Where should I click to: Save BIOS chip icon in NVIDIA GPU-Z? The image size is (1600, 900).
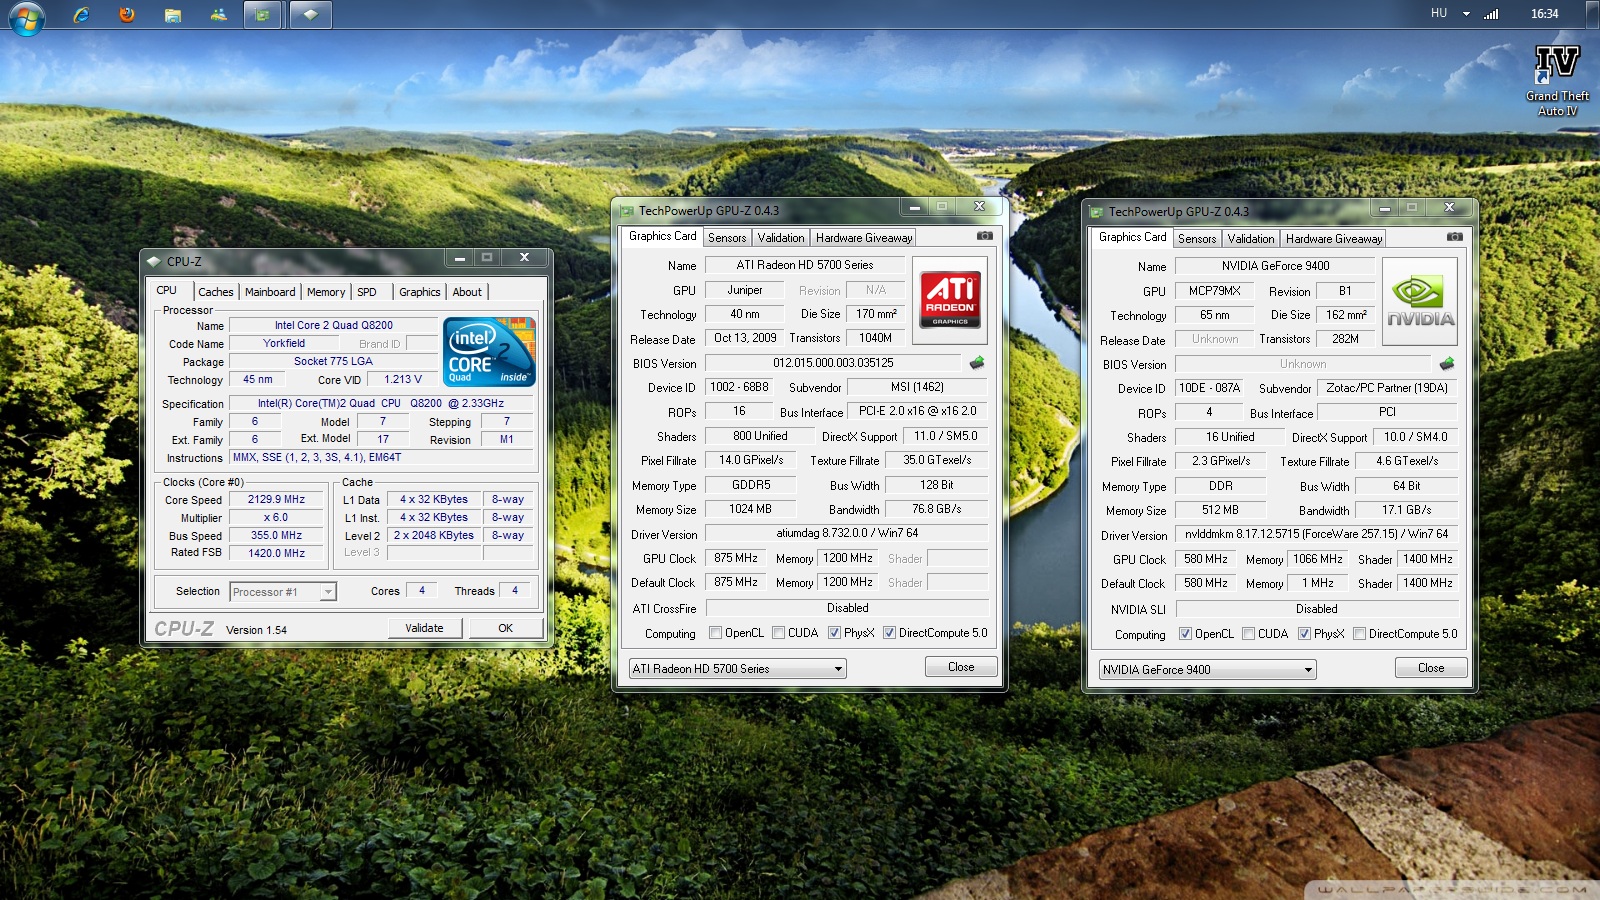coord(1447,364)
